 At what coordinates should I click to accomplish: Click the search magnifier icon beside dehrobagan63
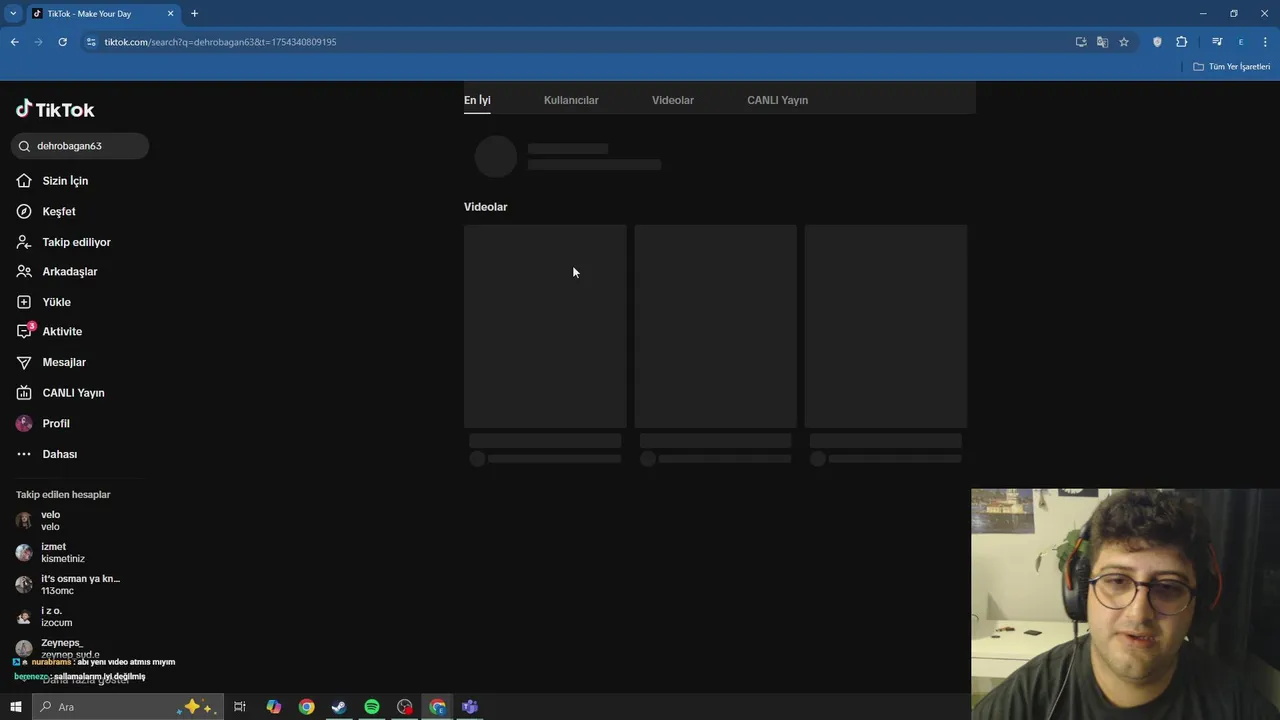coord(24,146)
